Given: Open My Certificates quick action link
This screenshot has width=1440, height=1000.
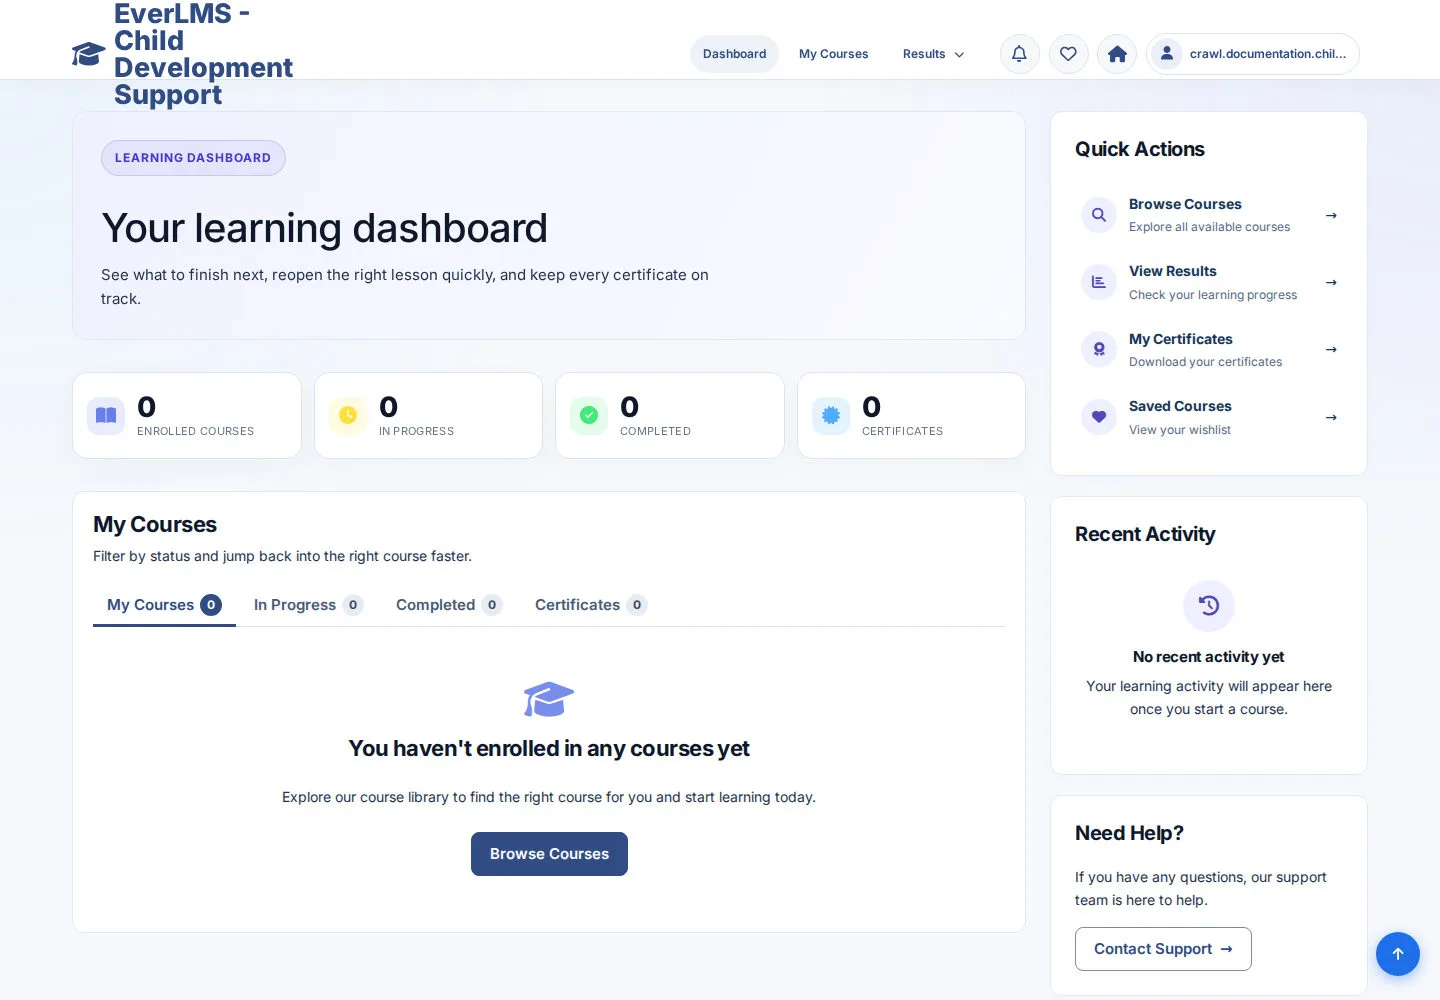Looking at the screenshot, I should pos(1209,349).
